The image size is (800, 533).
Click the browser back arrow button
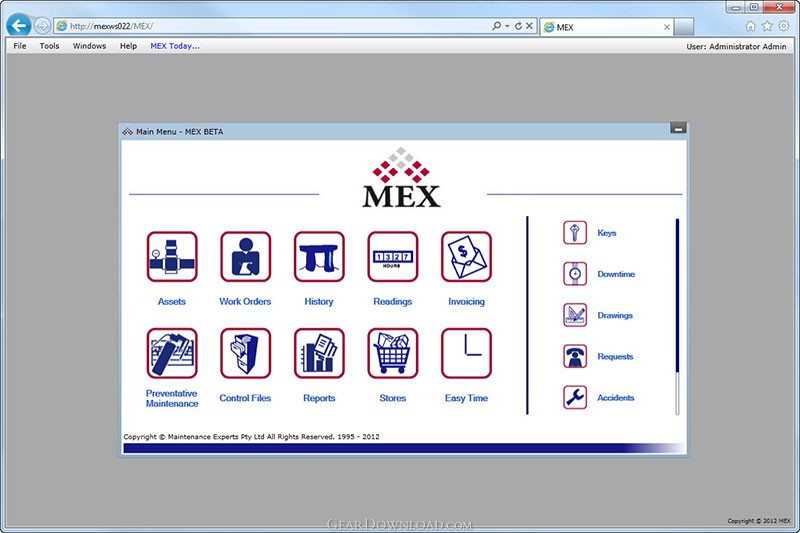coord(19,26)
